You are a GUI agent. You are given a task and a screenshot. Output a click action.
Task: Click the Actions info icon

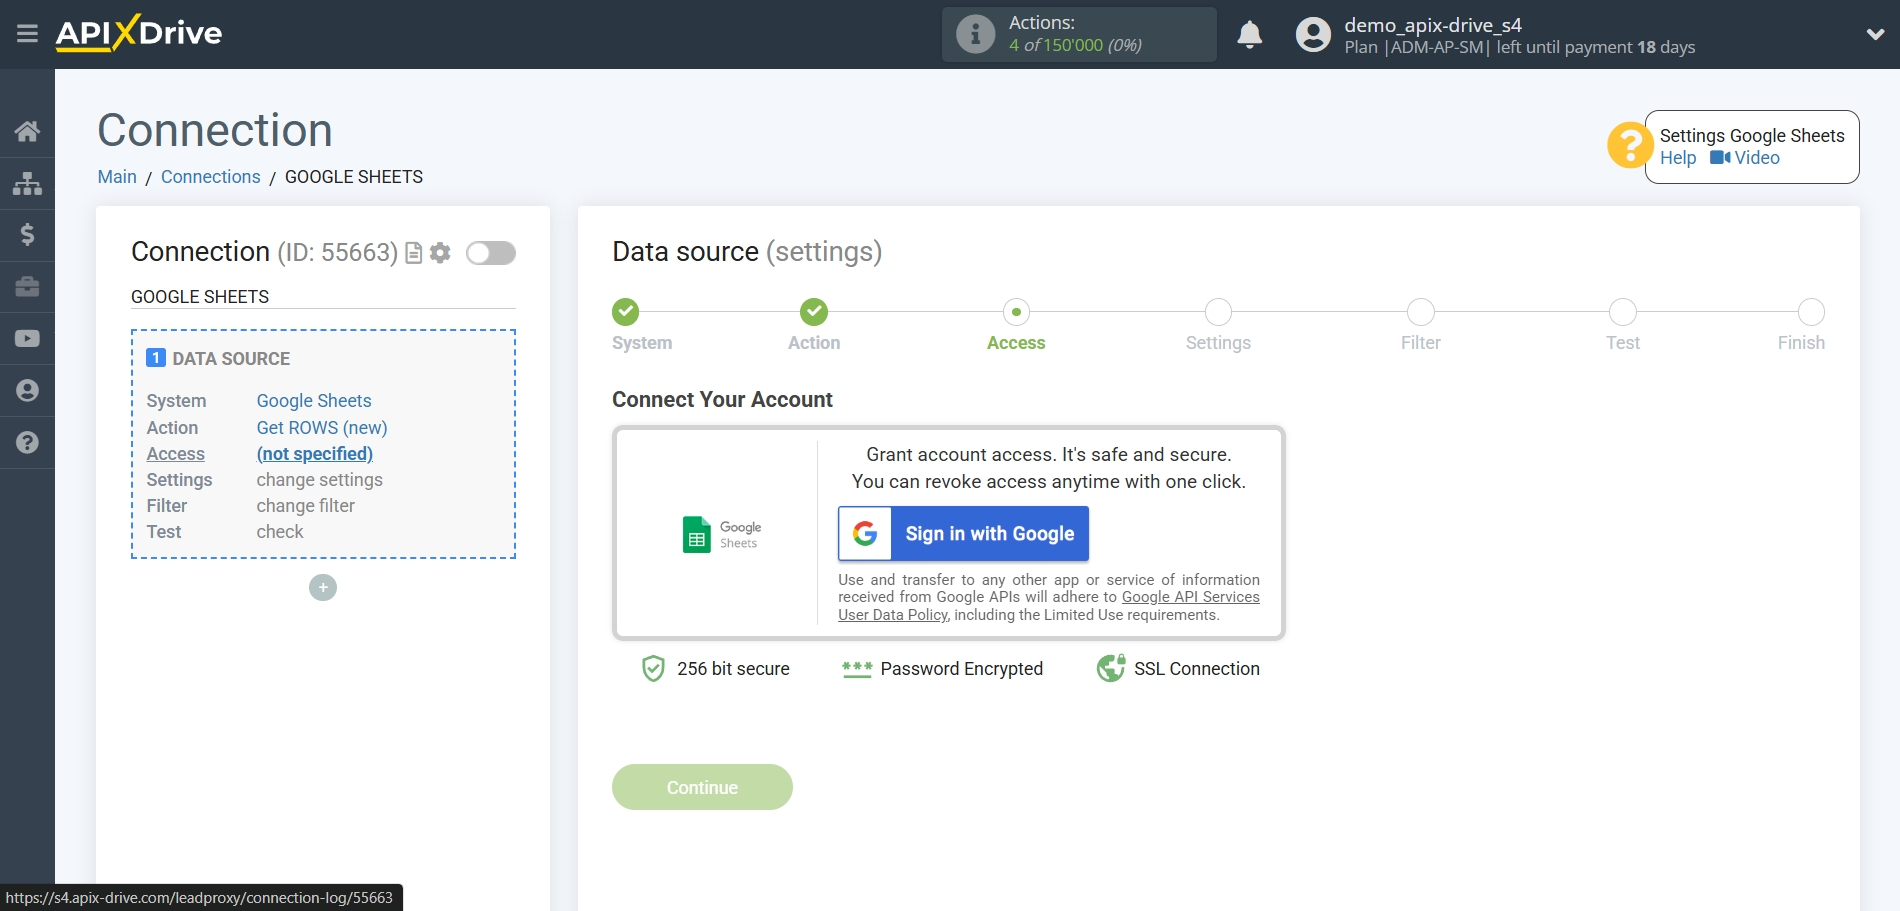(x=975, y=34)
